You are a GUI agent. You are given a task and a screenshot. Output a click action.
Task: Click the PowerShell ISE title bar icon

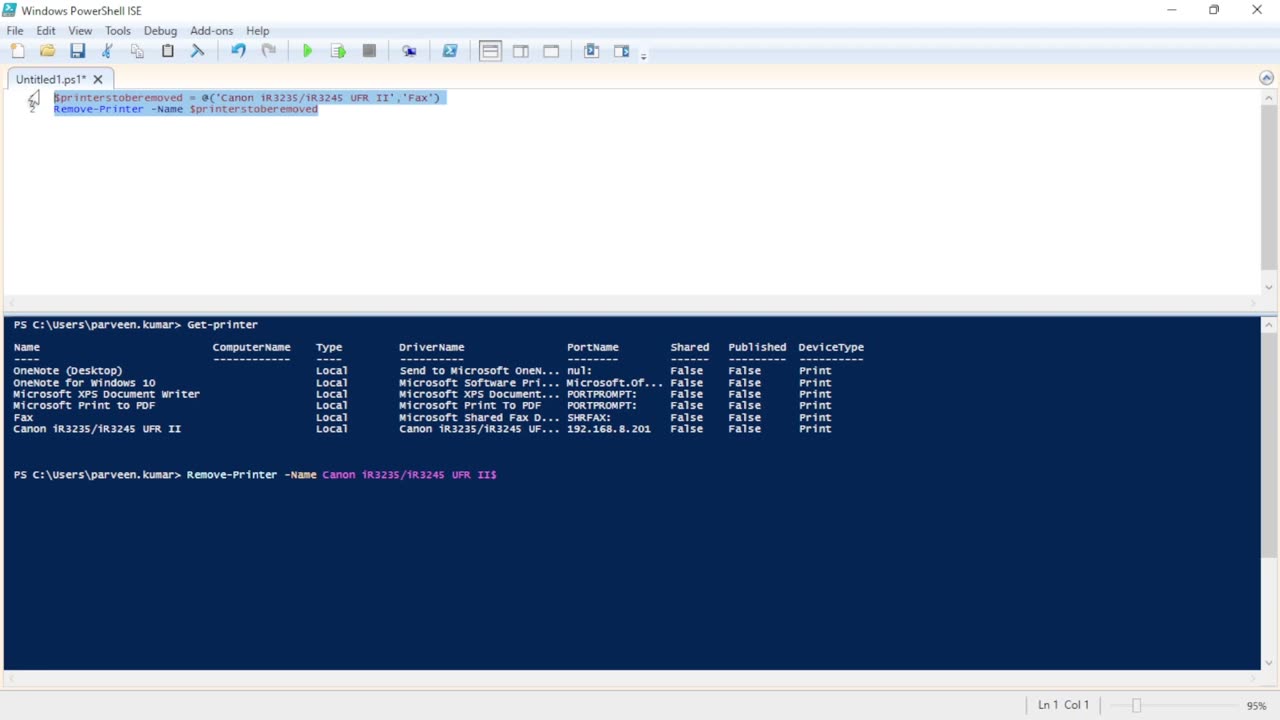click(x=9, y=10)
